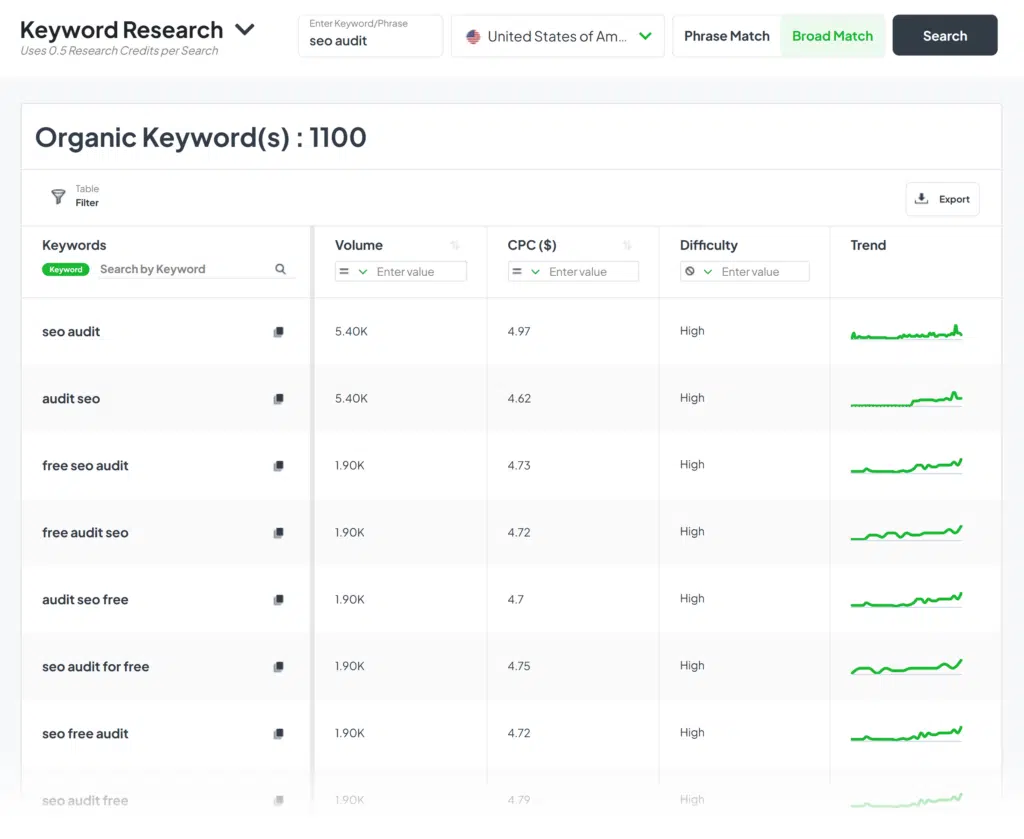1024x839 pixels.
Task: Export the keyword table
Action: [942, 199]
